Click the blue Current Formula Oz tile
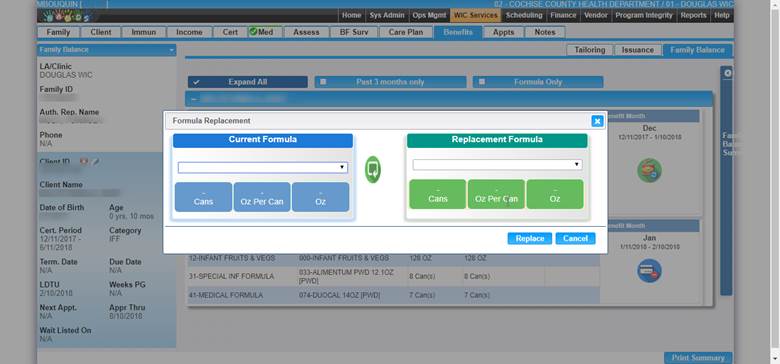Image resolution: width=780 pixels, height=364 pixels. [x=320, y=197]
